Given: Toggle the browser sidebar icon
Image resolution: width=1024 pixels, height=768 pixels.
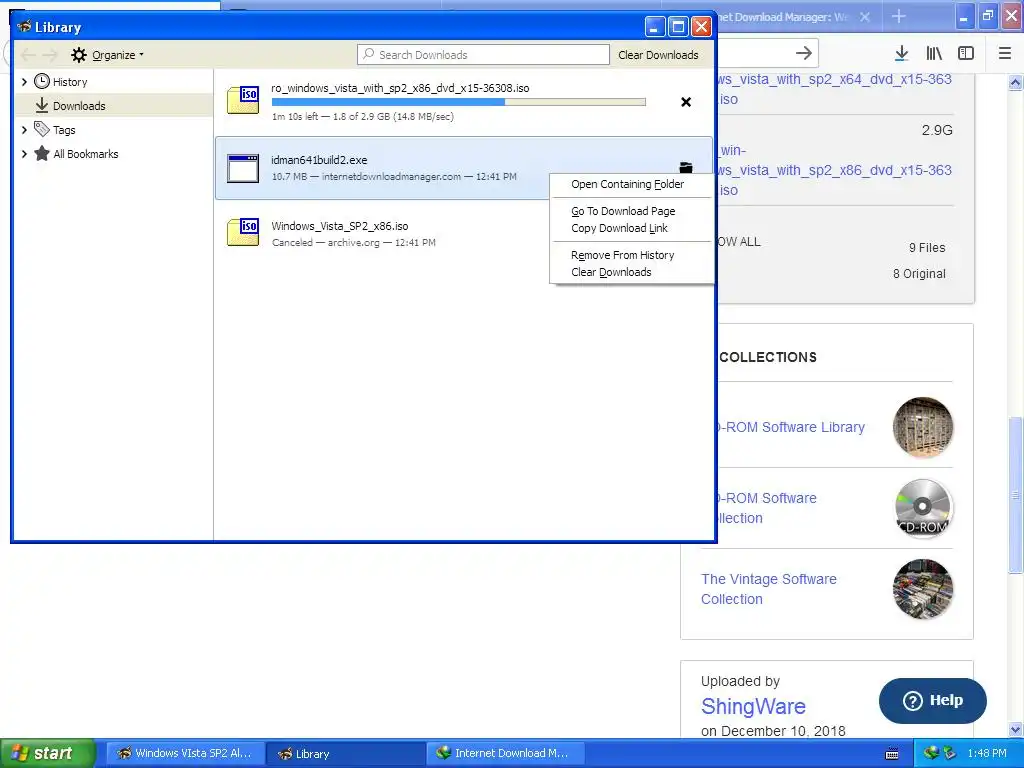Looking at the screenshot, I should click(966, 54).
